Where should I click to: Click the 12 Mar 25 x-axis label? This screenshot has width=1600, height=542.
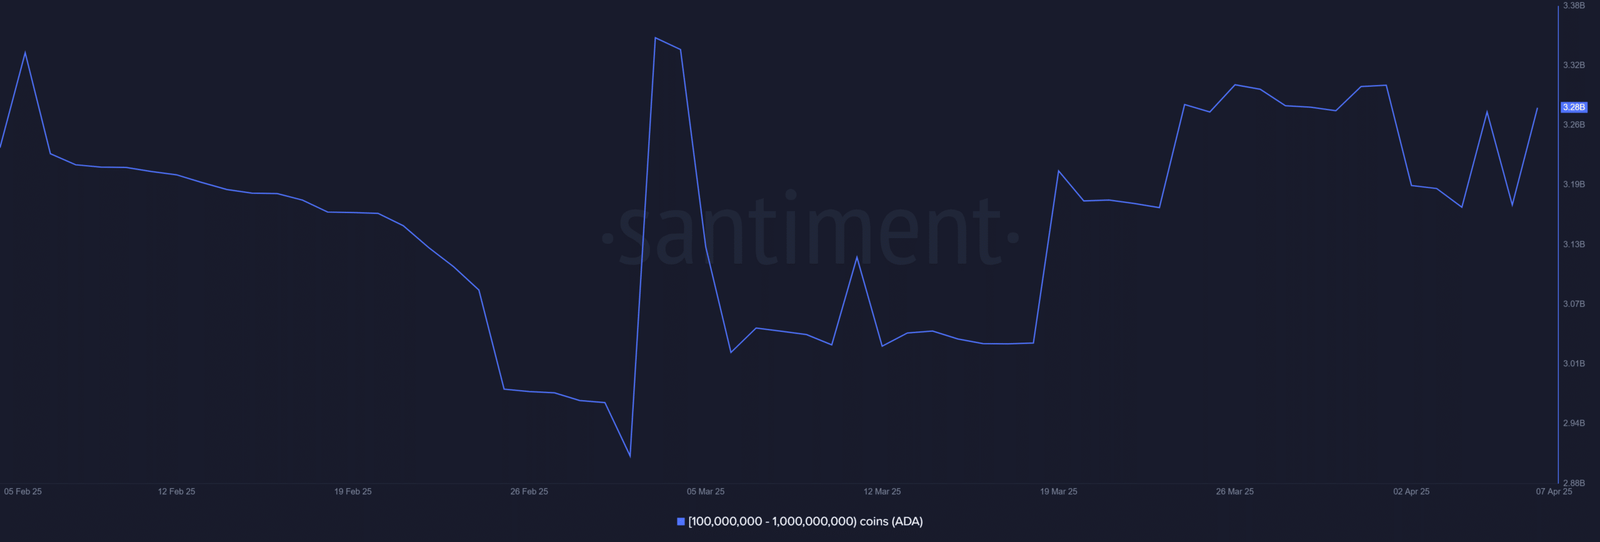tap(882, 492)
